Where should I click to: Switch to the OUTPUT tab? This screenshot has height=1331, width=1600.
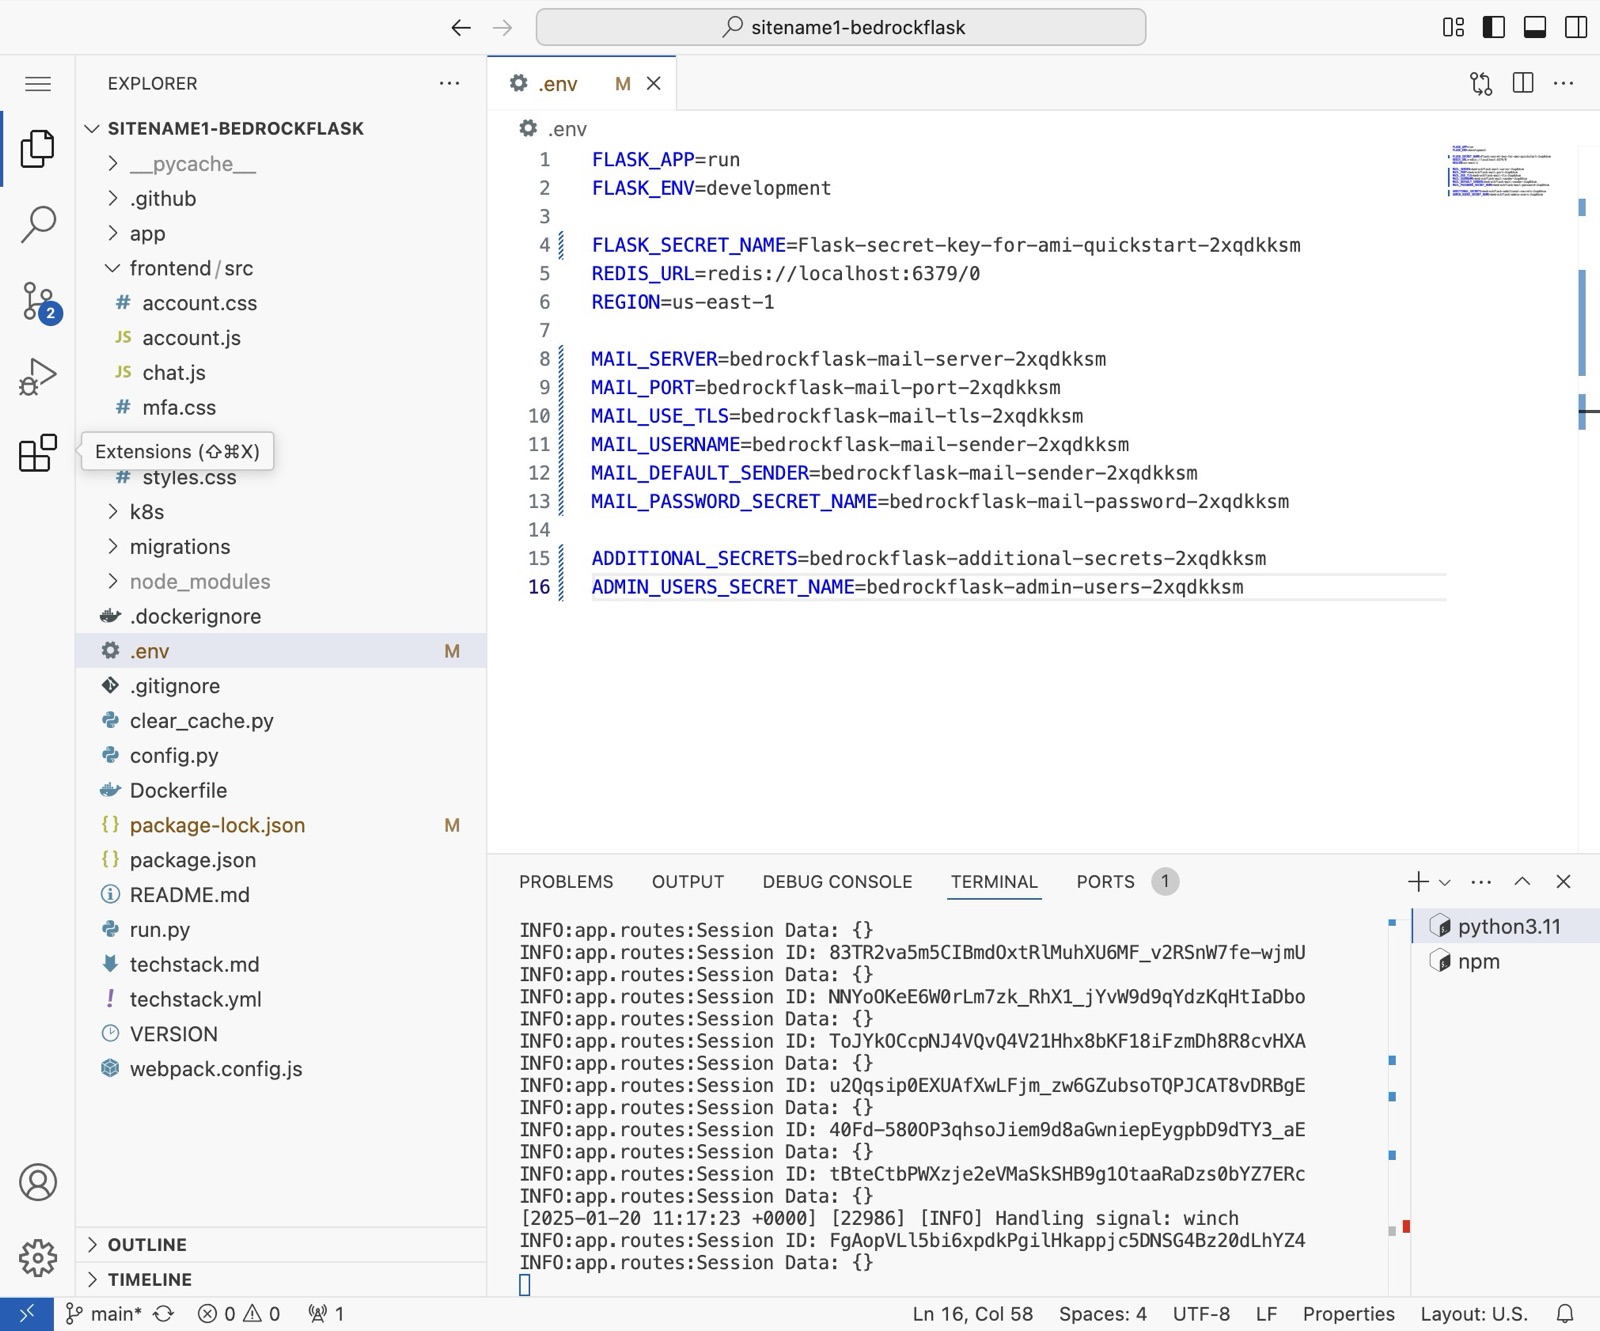click(x=688, y=882)
